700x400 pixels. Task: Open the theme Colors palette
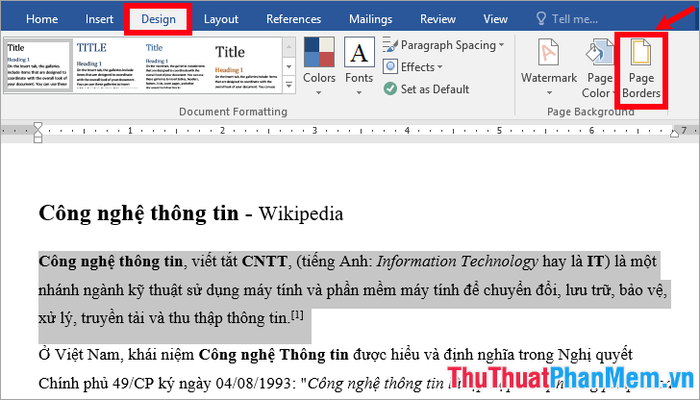[x=319, y=63]
